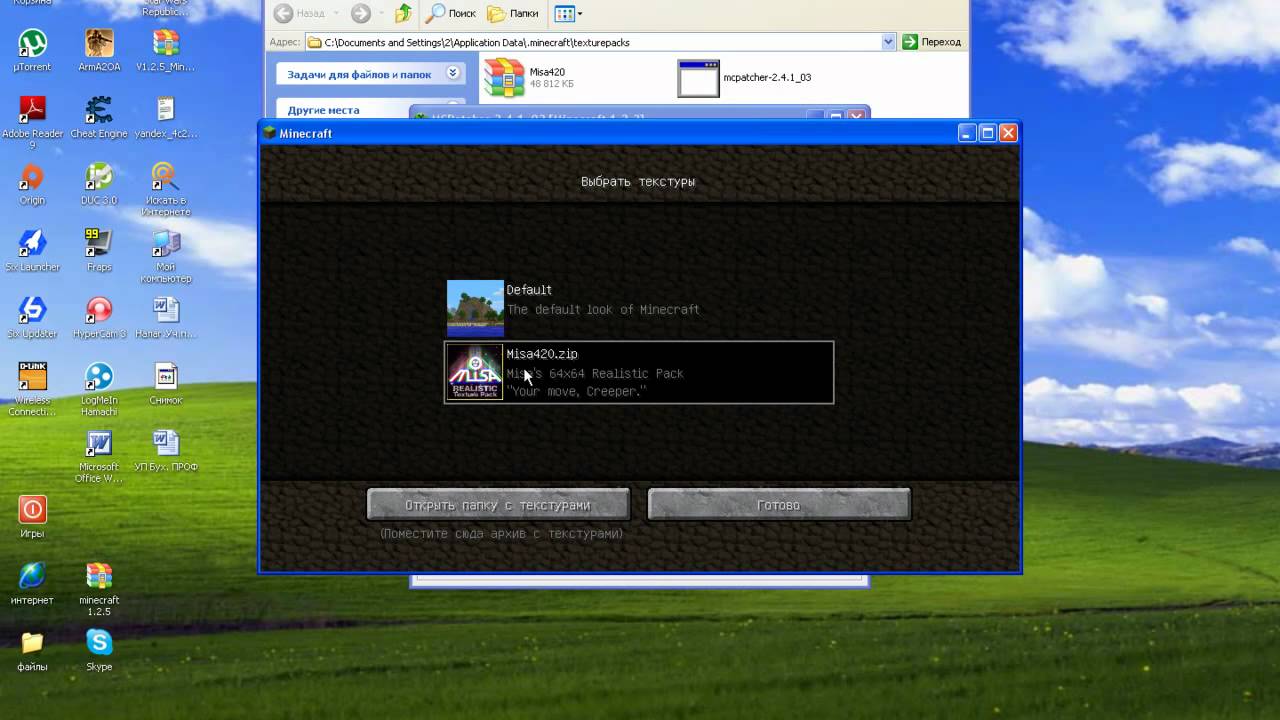Close the Minecraft window
1280x720 pixels.
click(x=1008, y=133)
